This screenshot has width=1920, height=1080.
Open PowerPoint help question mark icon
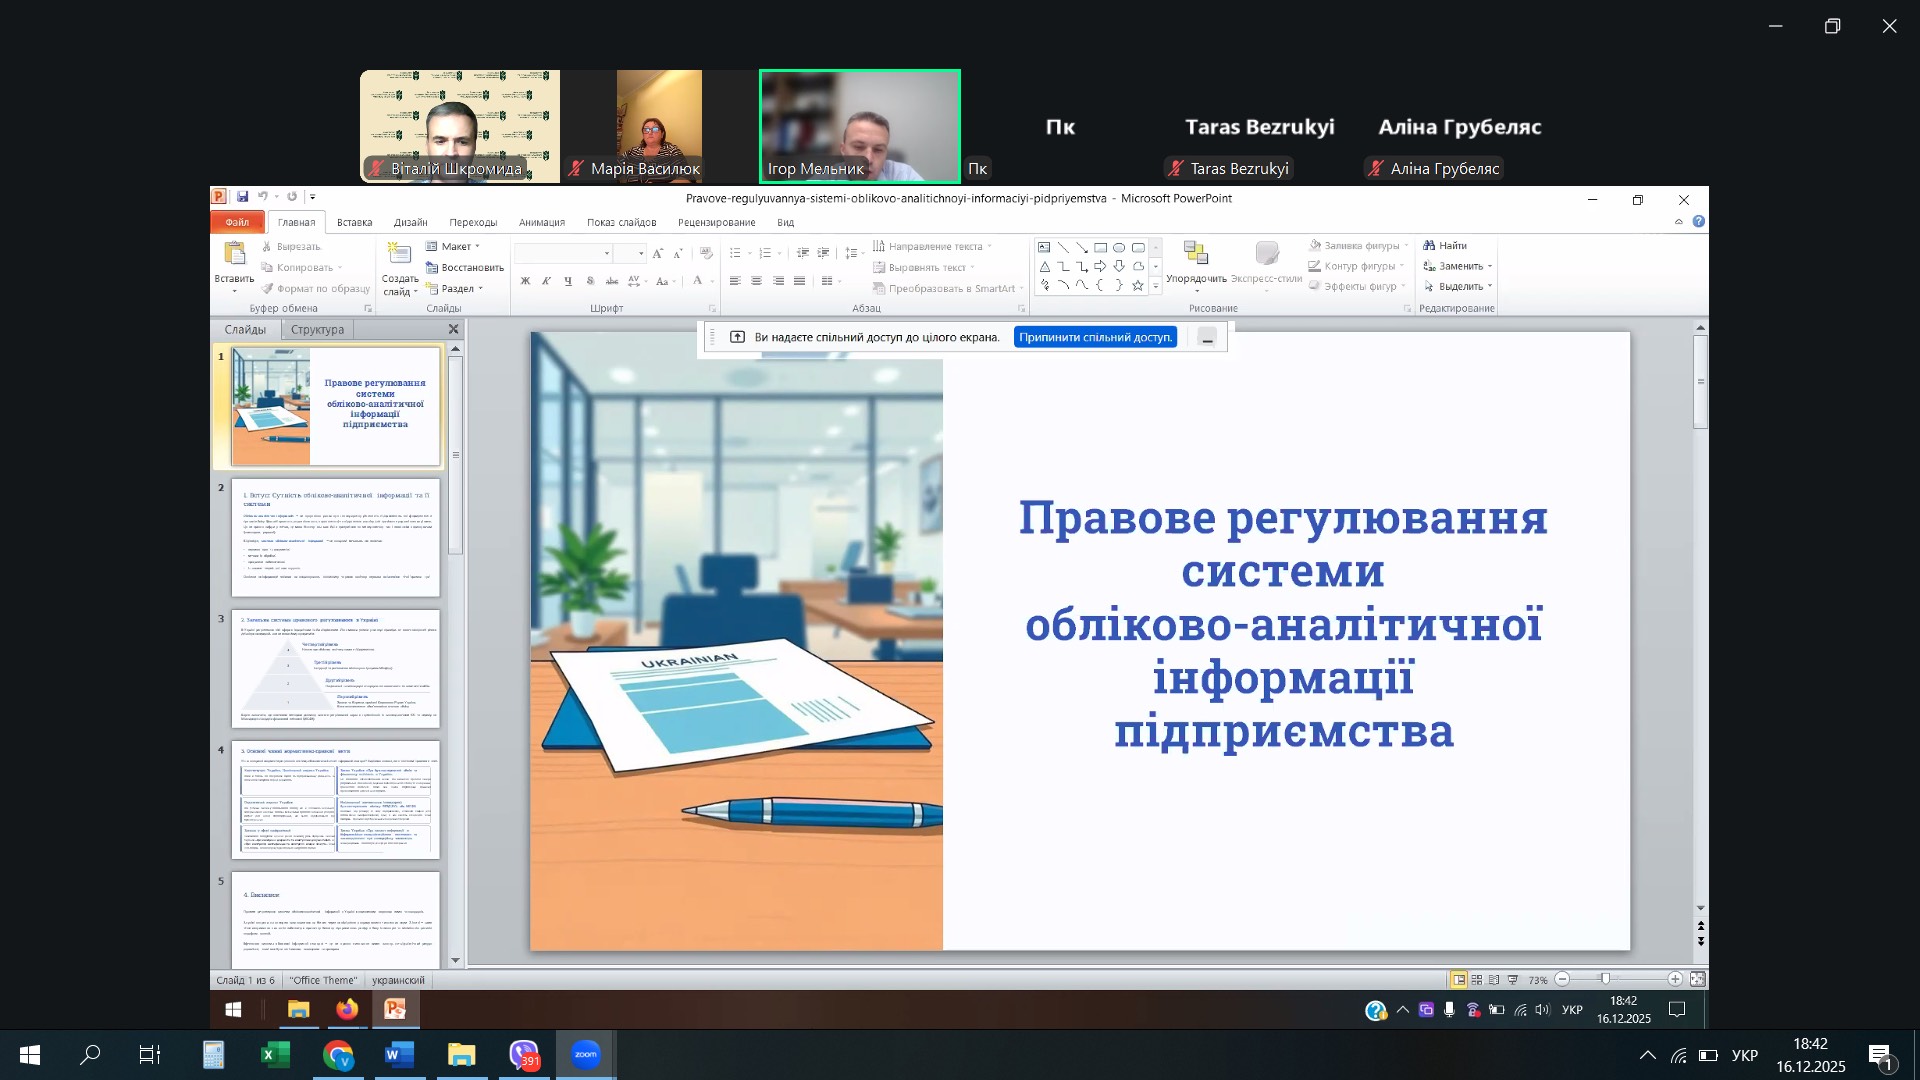tap(1698, 222)
